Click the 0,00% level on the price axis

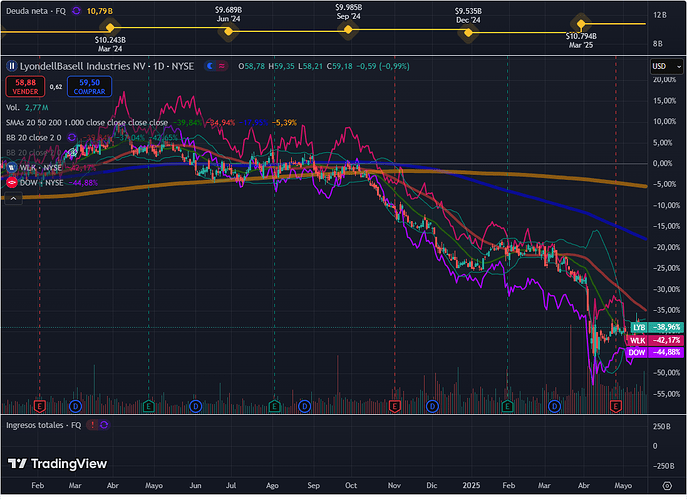point(662,163)
